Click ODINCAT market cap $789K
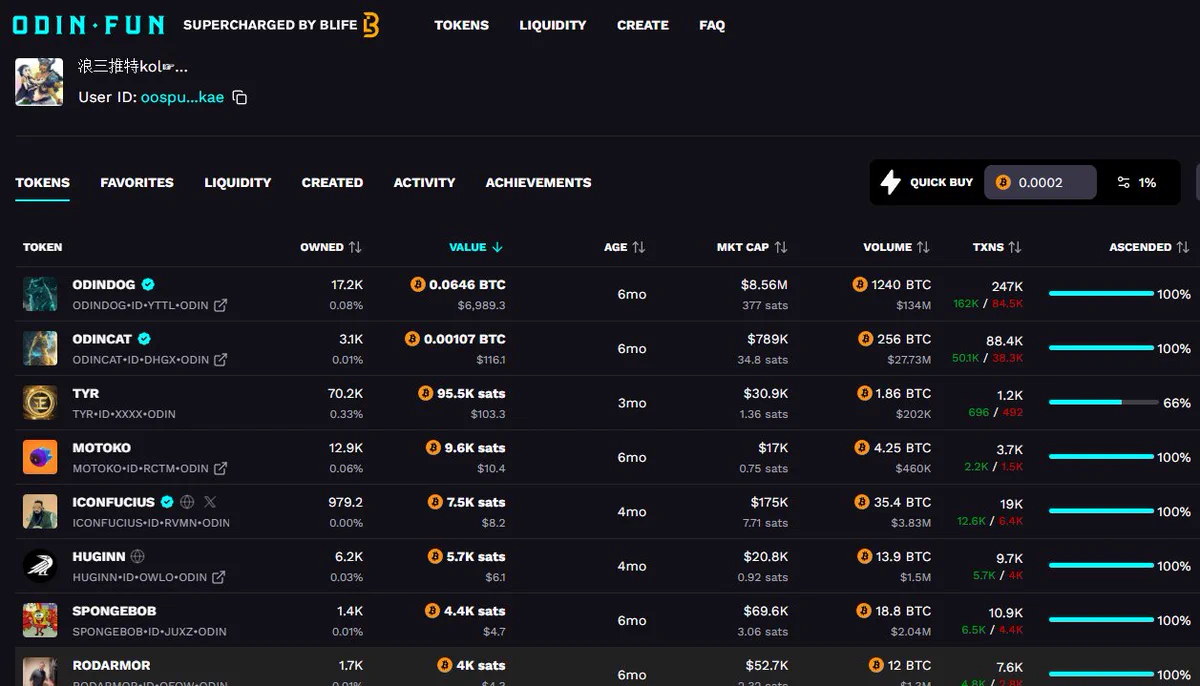This screenshot has height=686, width=1200. point(768,339)
